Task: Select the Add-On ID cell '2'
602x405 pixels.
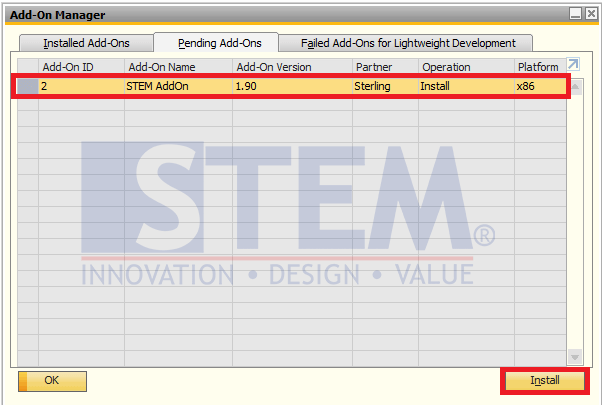Action: tap(81, 86)
